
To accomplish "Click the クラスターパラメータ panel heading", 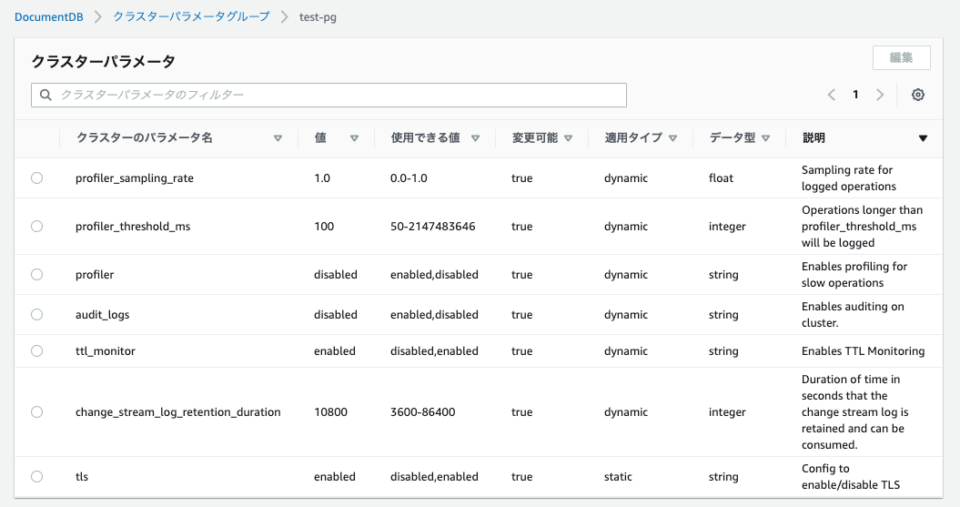I will pos(103,61).
